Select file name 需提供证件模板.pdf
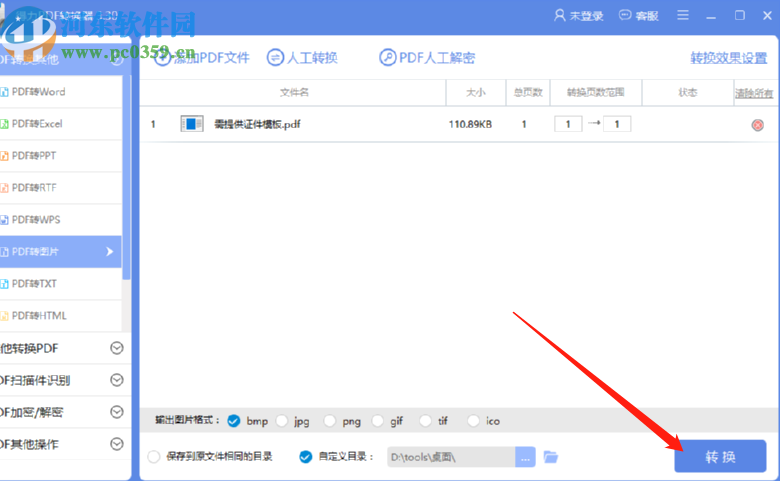This screenshot has height=481, width=780. (x=257, y=124)
